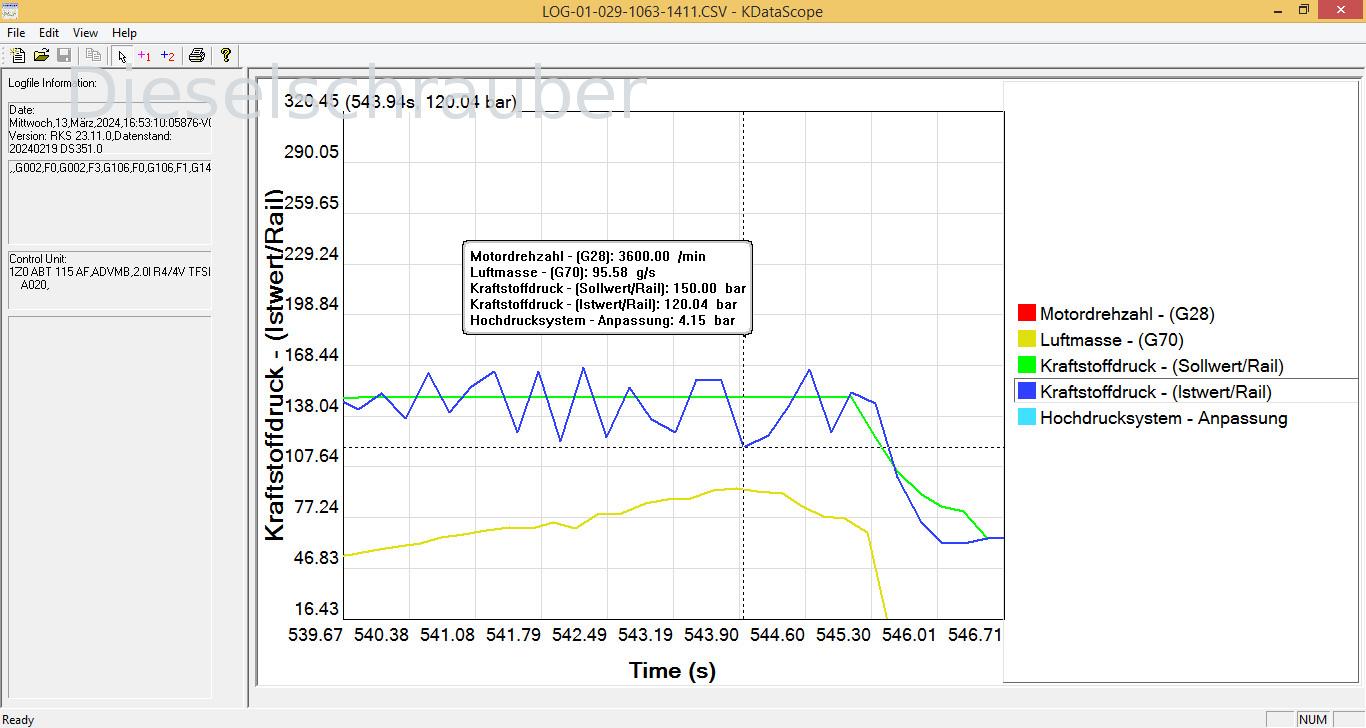
Task: Click the New document toolbar icon
Action: (x=18, y=56)
